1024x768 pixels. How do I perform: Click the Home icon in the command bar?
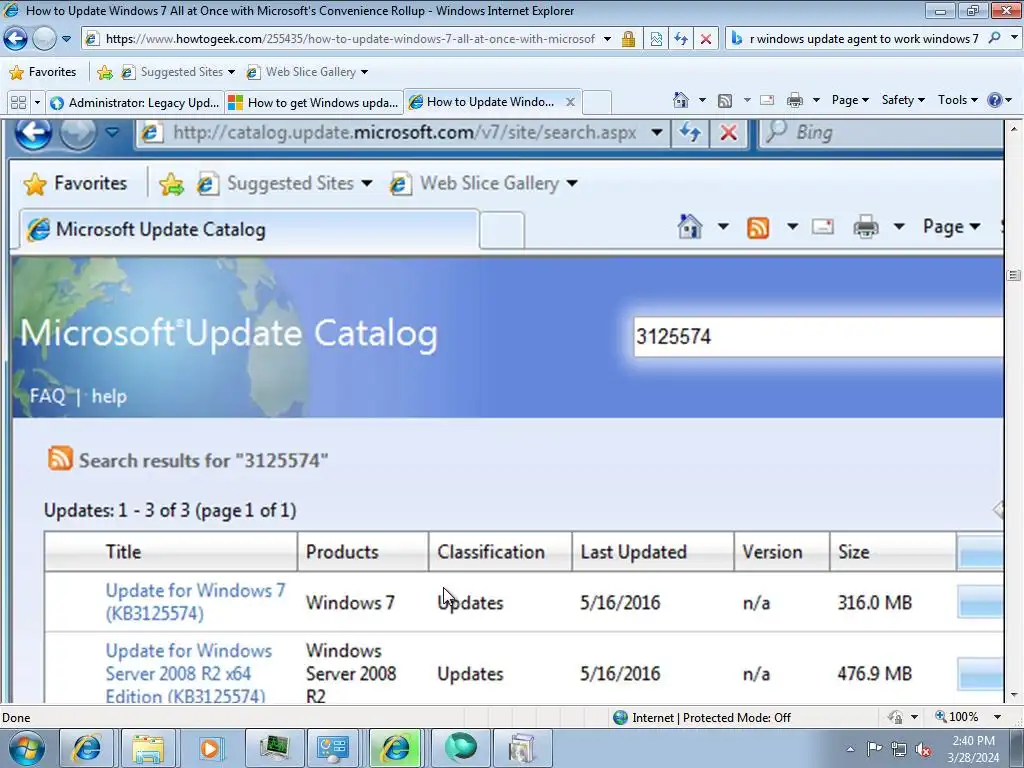coord(681,100)
